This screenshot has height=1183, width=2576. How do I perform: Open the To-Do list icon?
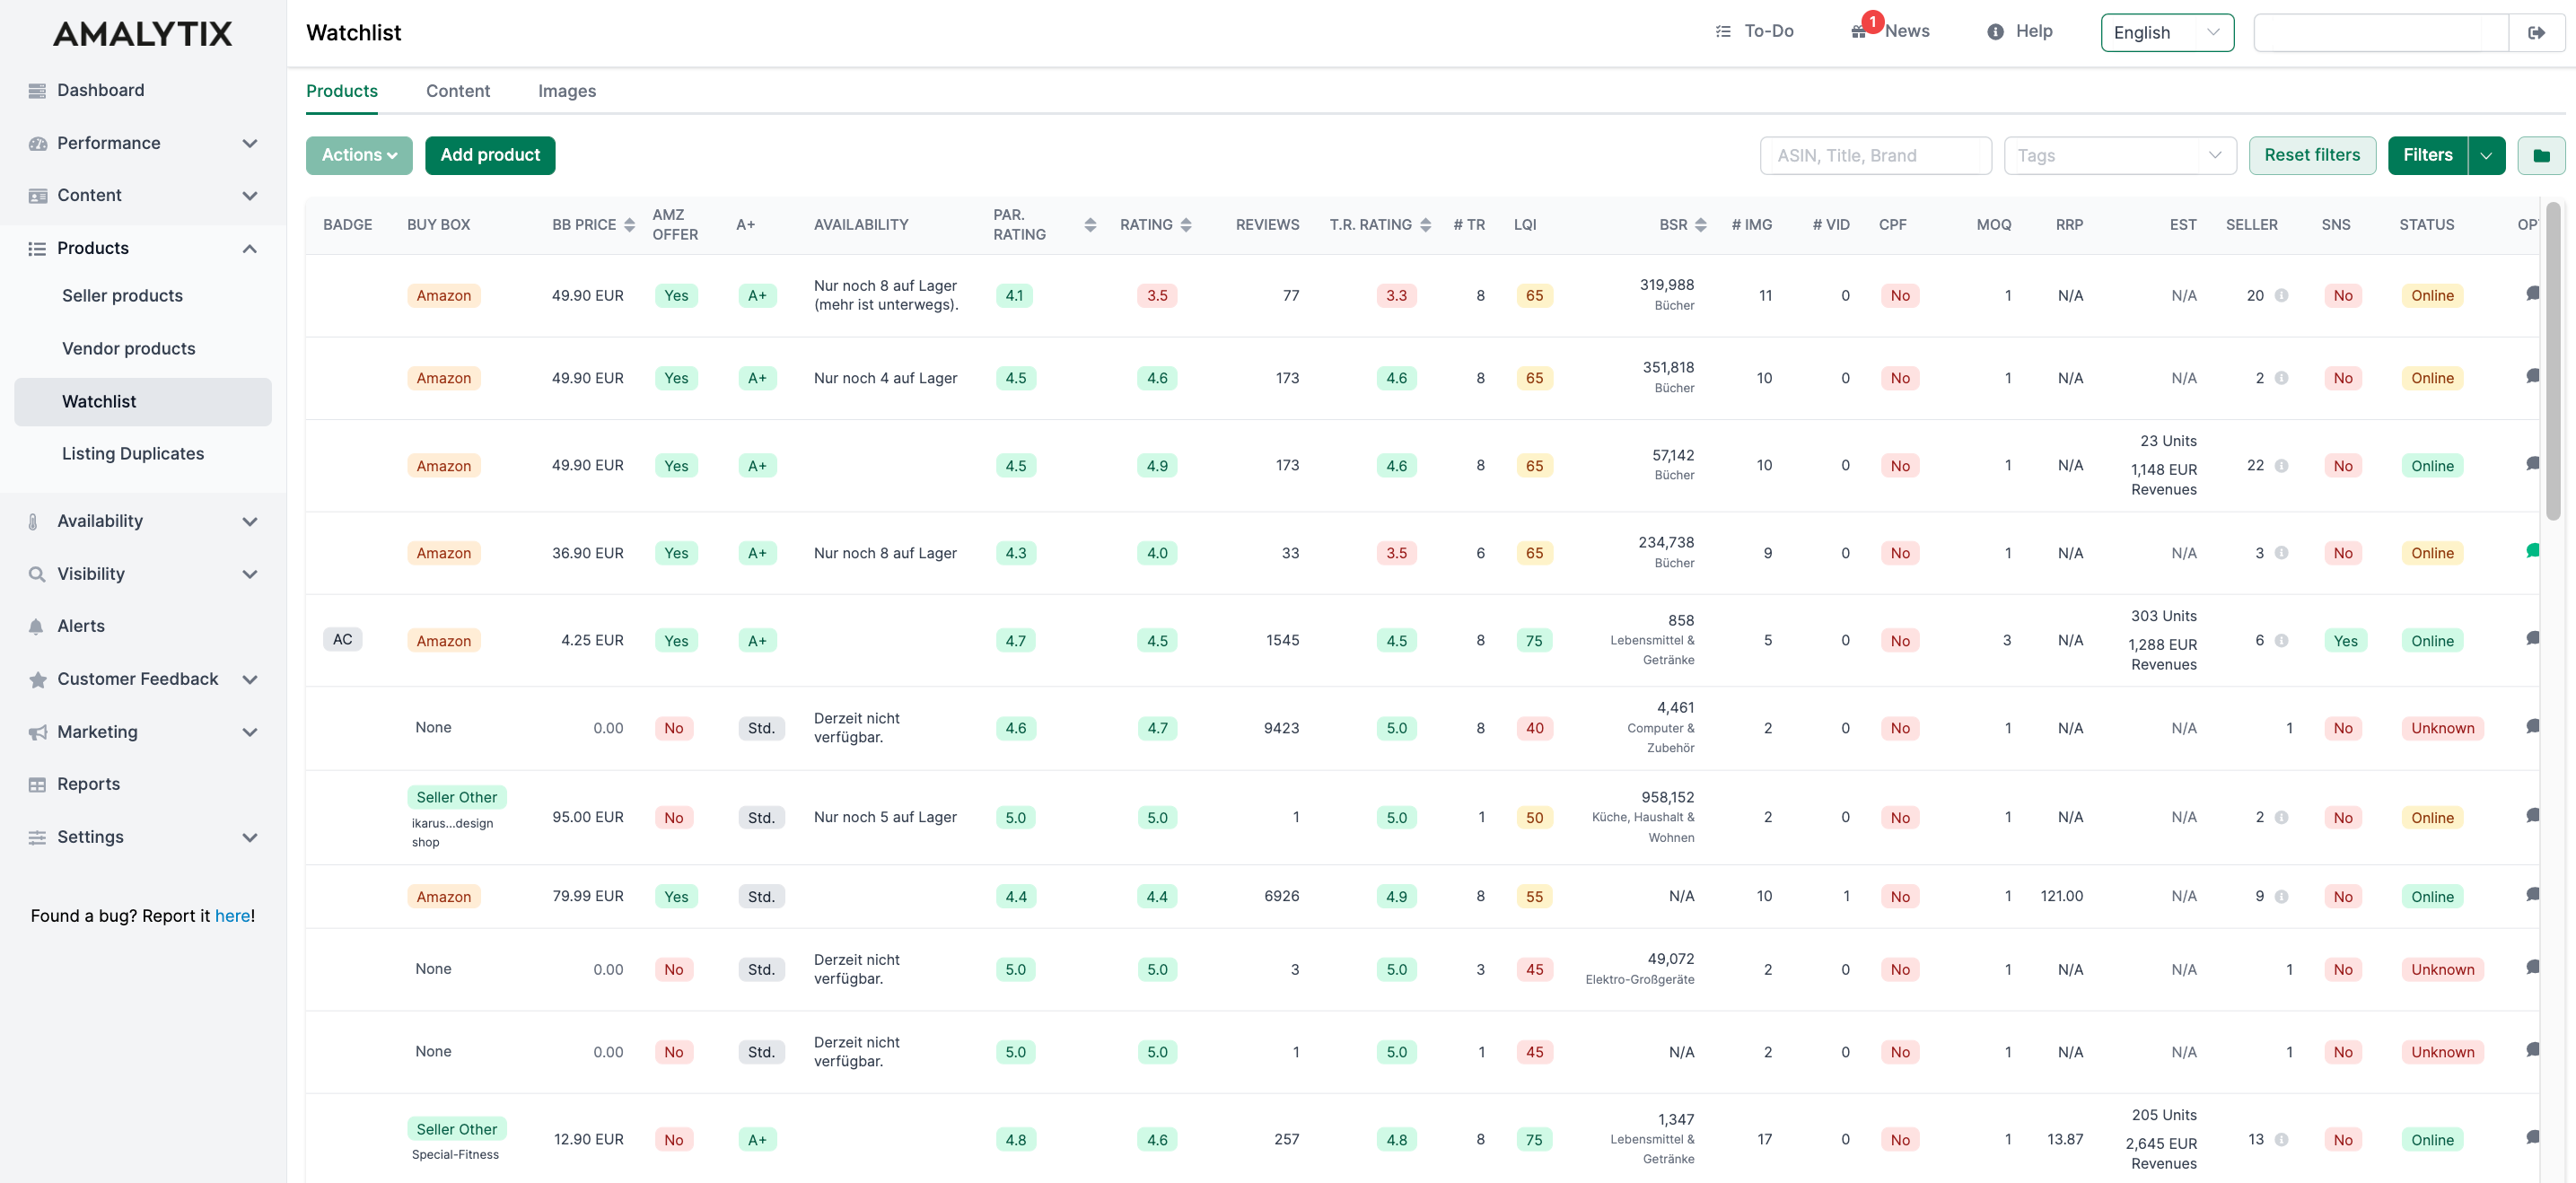pos(1723,31)
